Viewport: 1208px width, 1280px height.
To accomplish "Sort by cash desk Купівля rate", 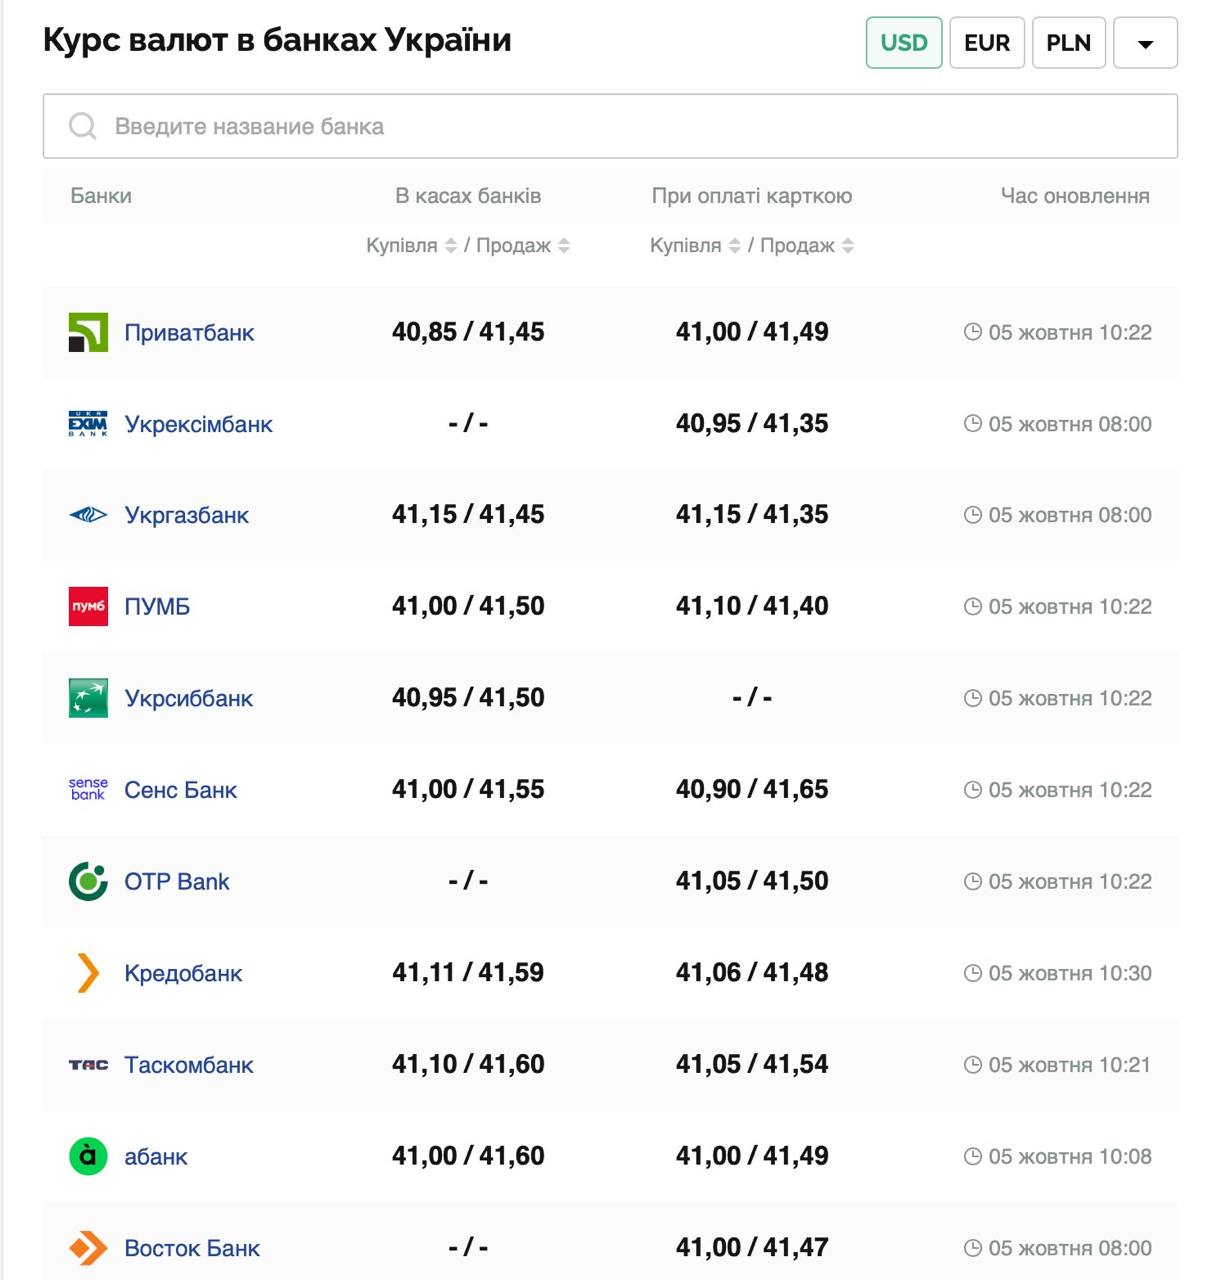I will 450,246.
